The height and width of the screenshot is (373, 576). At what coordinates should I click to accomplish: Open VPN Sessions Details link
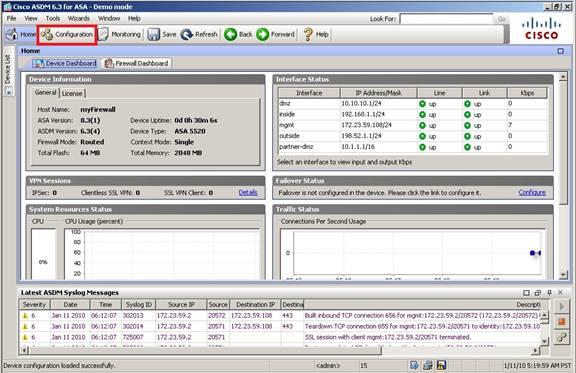tap(248, 193)
